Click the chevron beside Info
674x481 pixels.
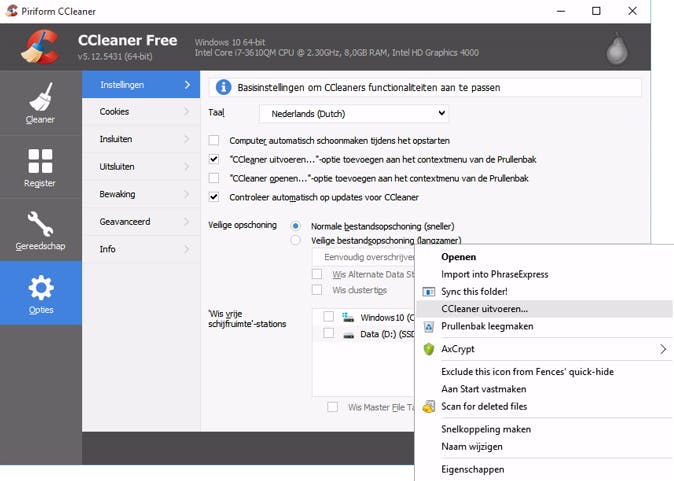[x=187, y=249]
